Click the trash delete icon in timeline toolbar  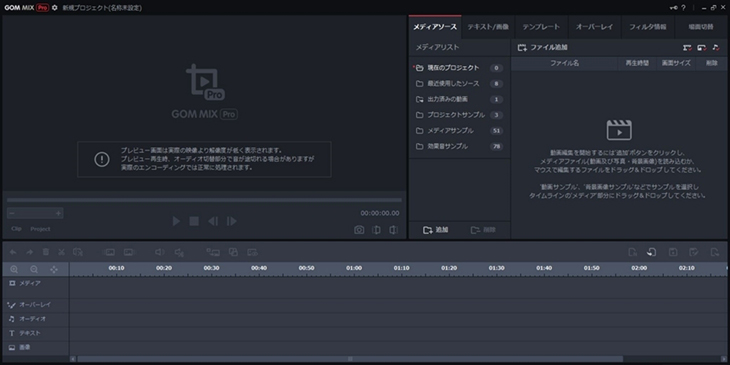[46, 252]
